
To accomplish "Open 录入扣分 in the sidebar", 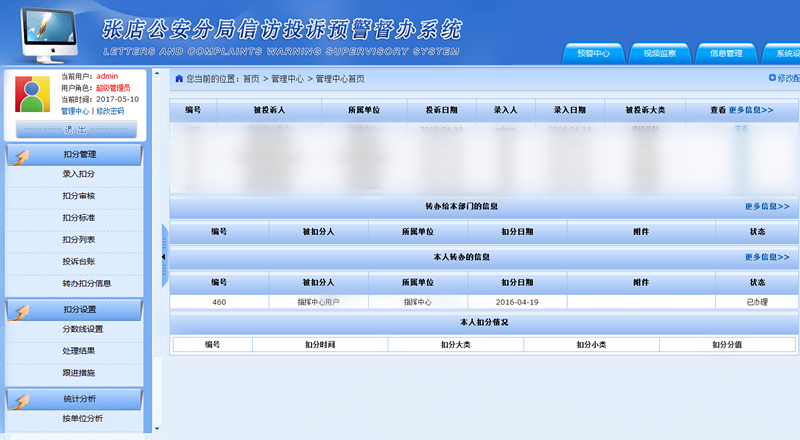I will click(x=79, y=175).
